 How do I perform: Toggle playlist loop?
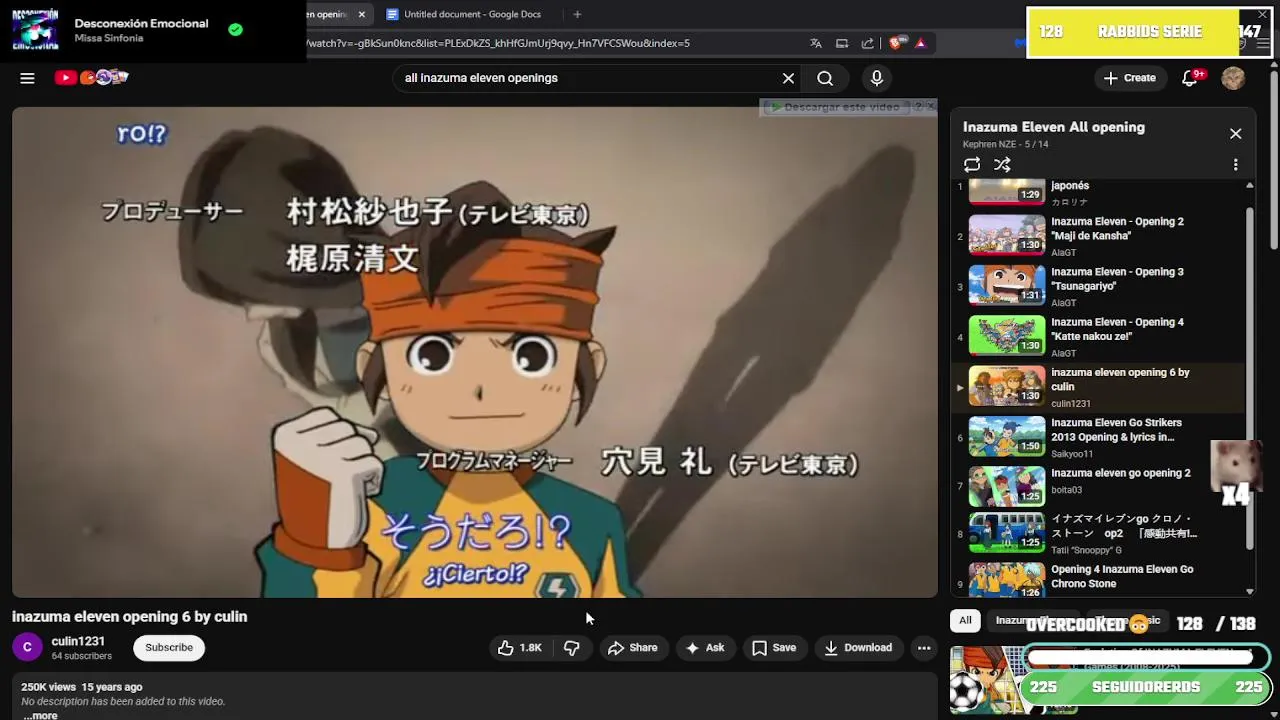pyautogui.click(x=972, y=165)
